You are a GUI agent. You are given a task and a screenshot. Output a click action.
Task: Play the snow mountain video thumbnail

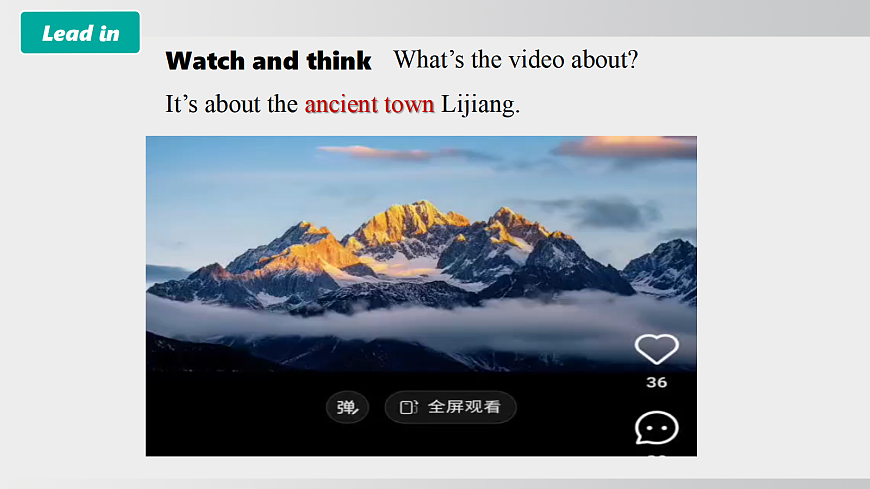pyautogui.click(x=421, y=296)
